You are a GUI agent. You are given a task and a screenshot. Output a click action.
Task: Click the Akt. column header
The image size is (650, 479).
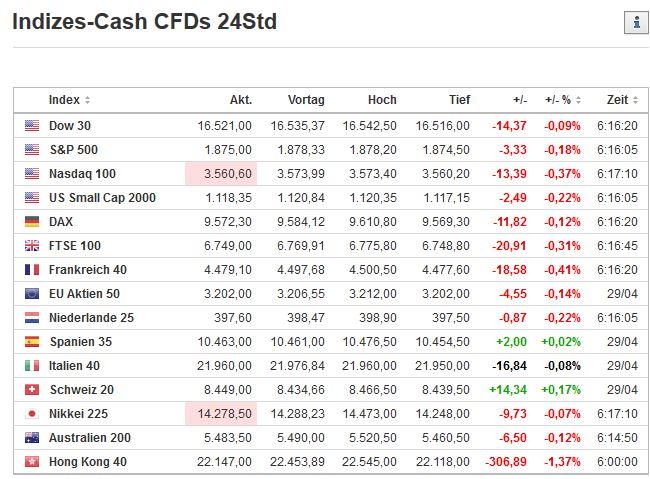click(240, 100)
